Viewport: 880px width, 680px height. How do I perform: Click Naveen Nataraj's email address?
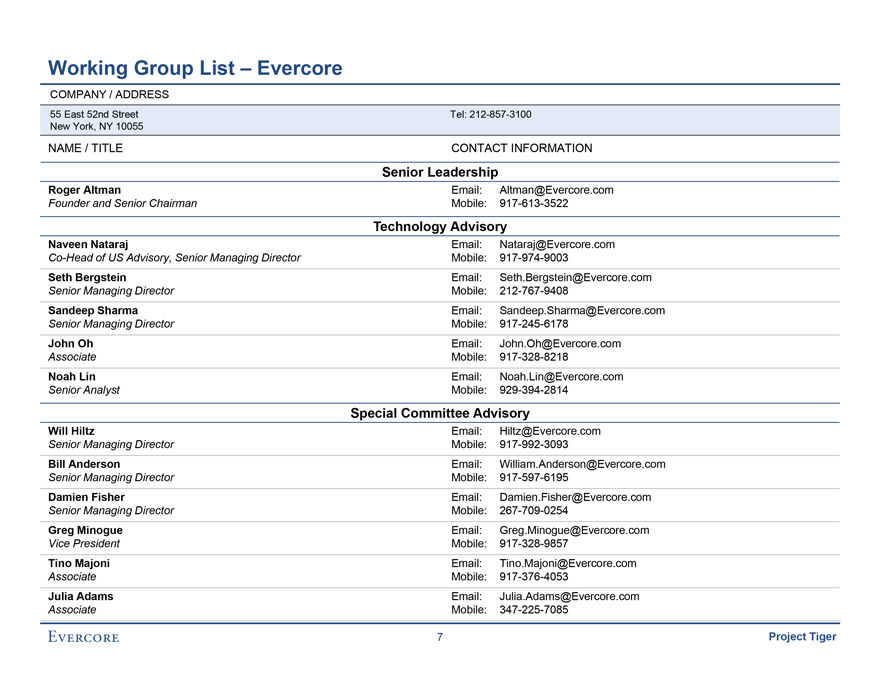(557, 244)
